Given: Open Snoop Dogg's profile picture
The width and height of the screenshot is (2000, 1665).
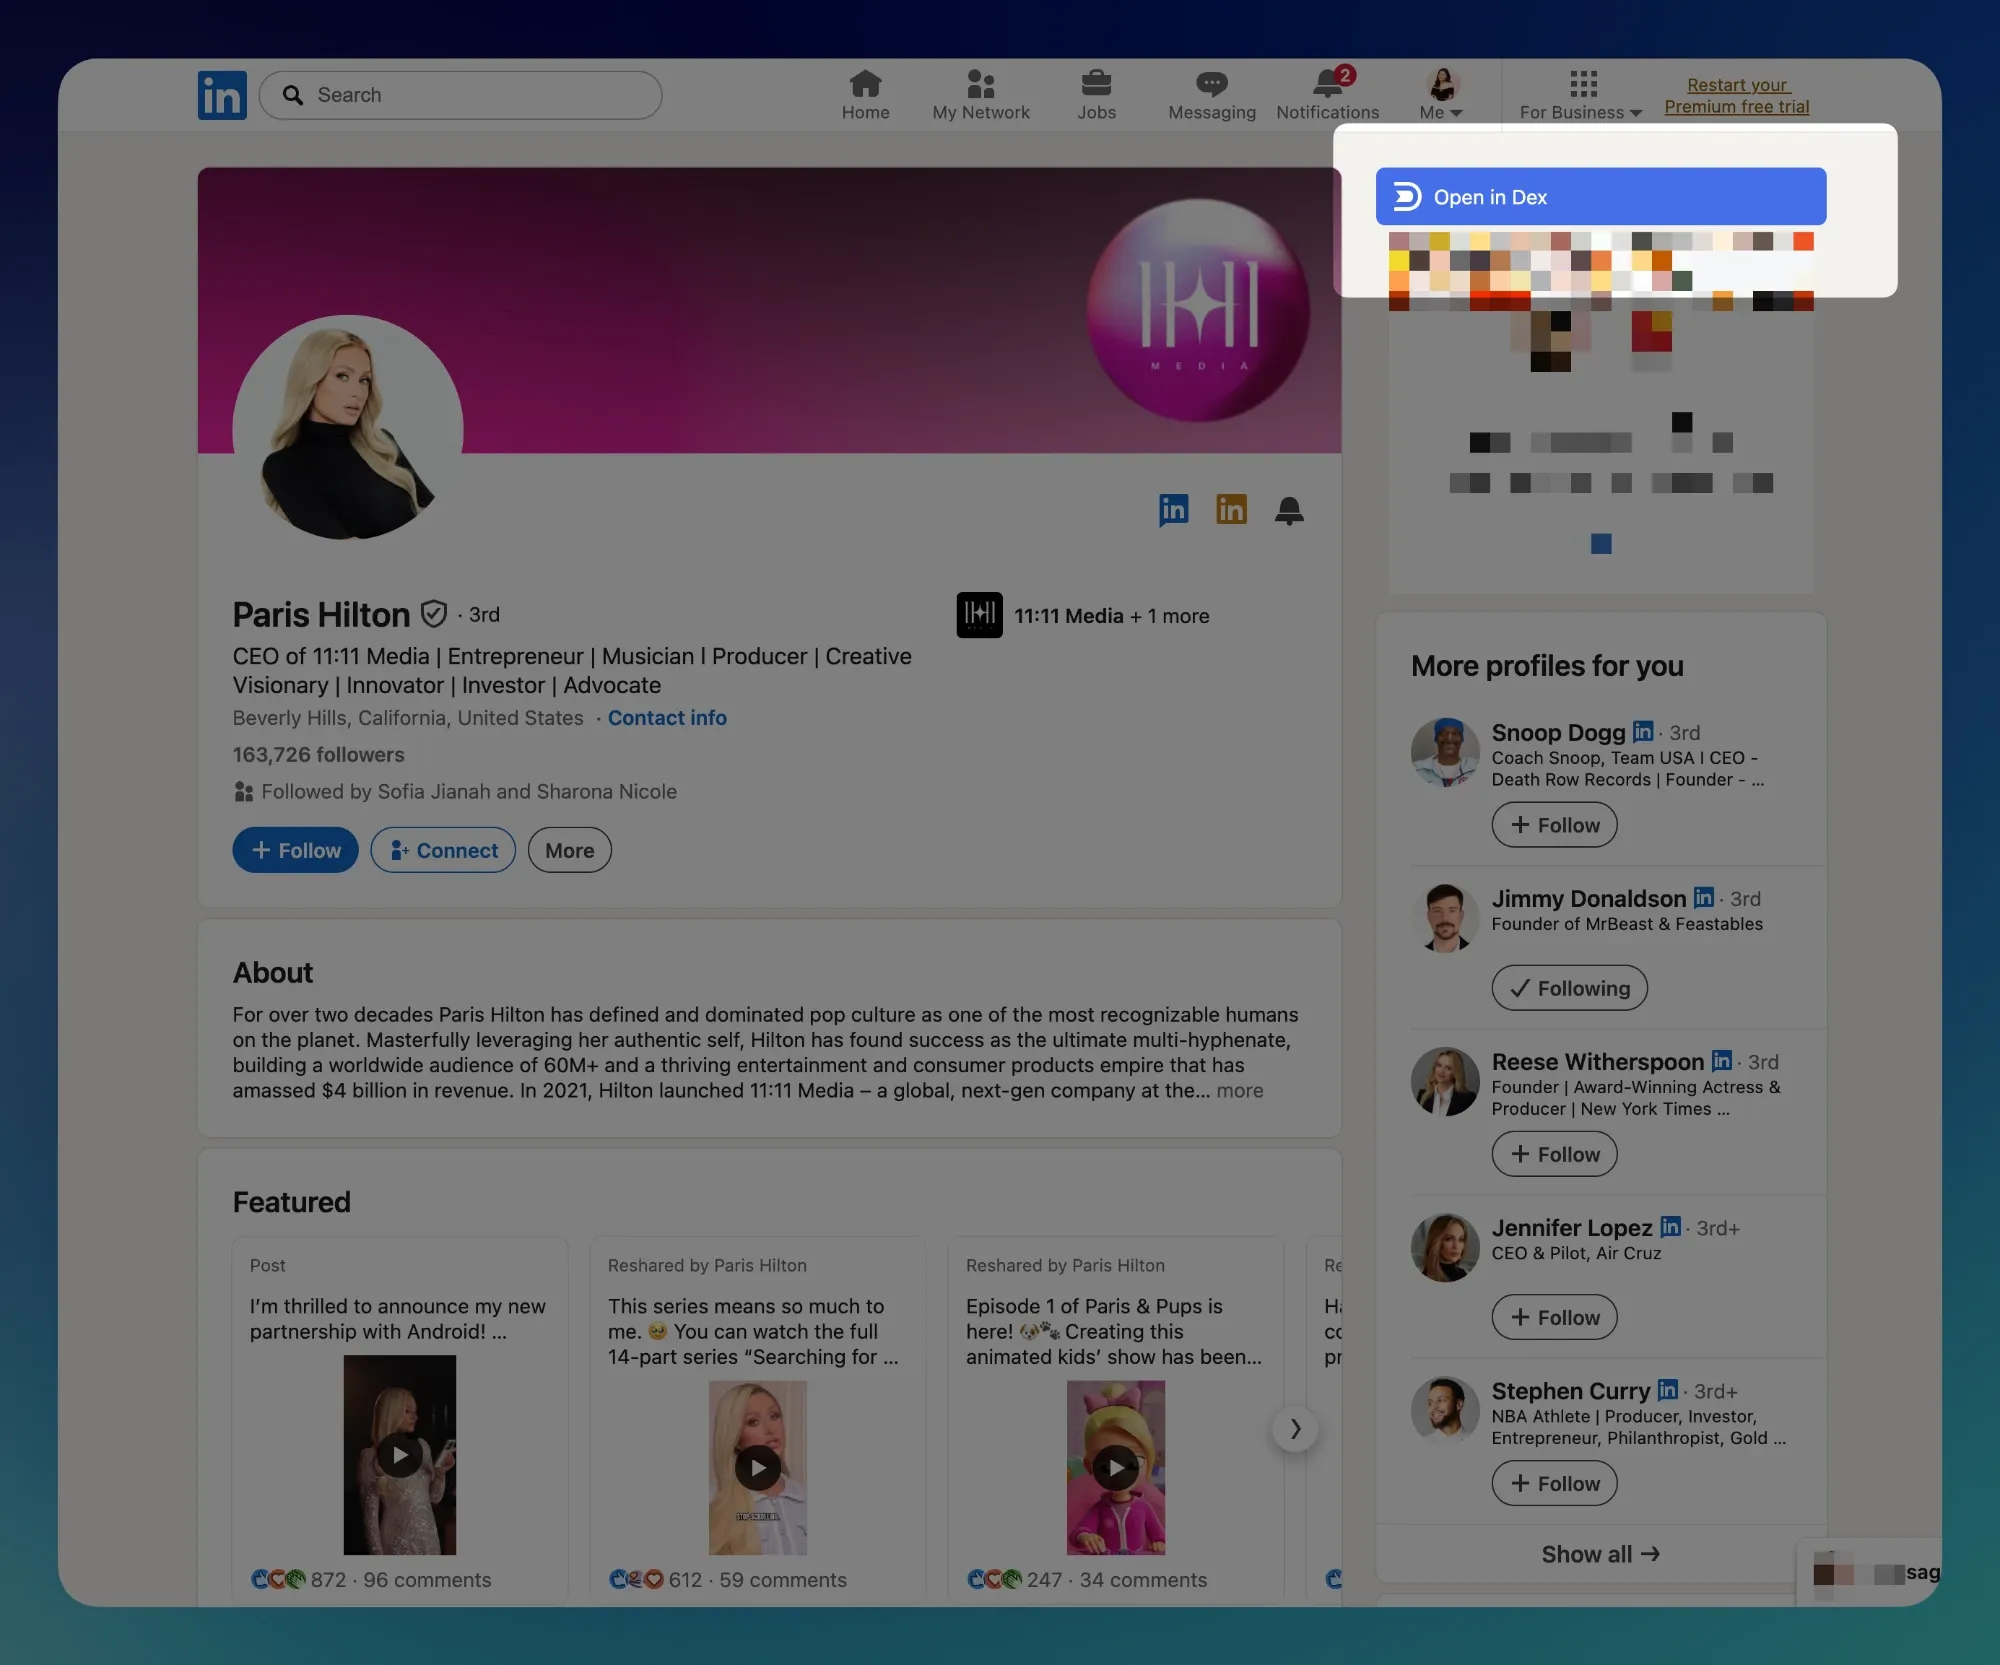Looking at the screenshot, I should (x=1445, y=752).
